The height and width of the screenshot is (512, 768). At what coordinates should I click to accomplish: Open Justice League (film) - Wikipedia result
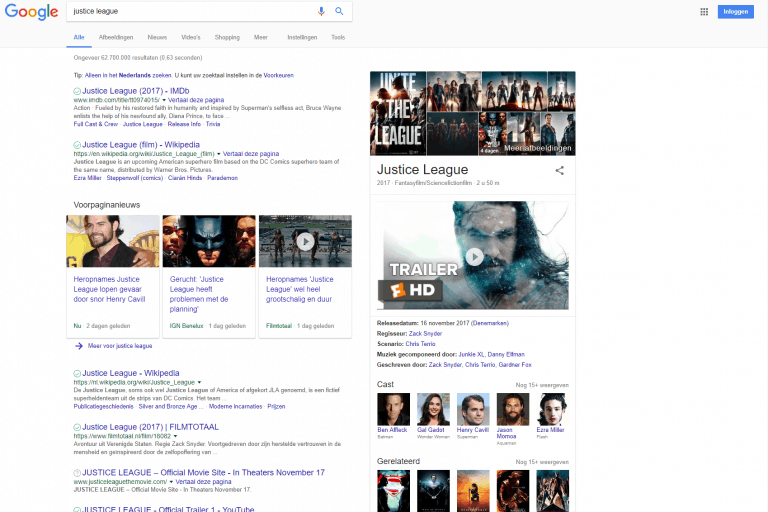tap(141, 145)
